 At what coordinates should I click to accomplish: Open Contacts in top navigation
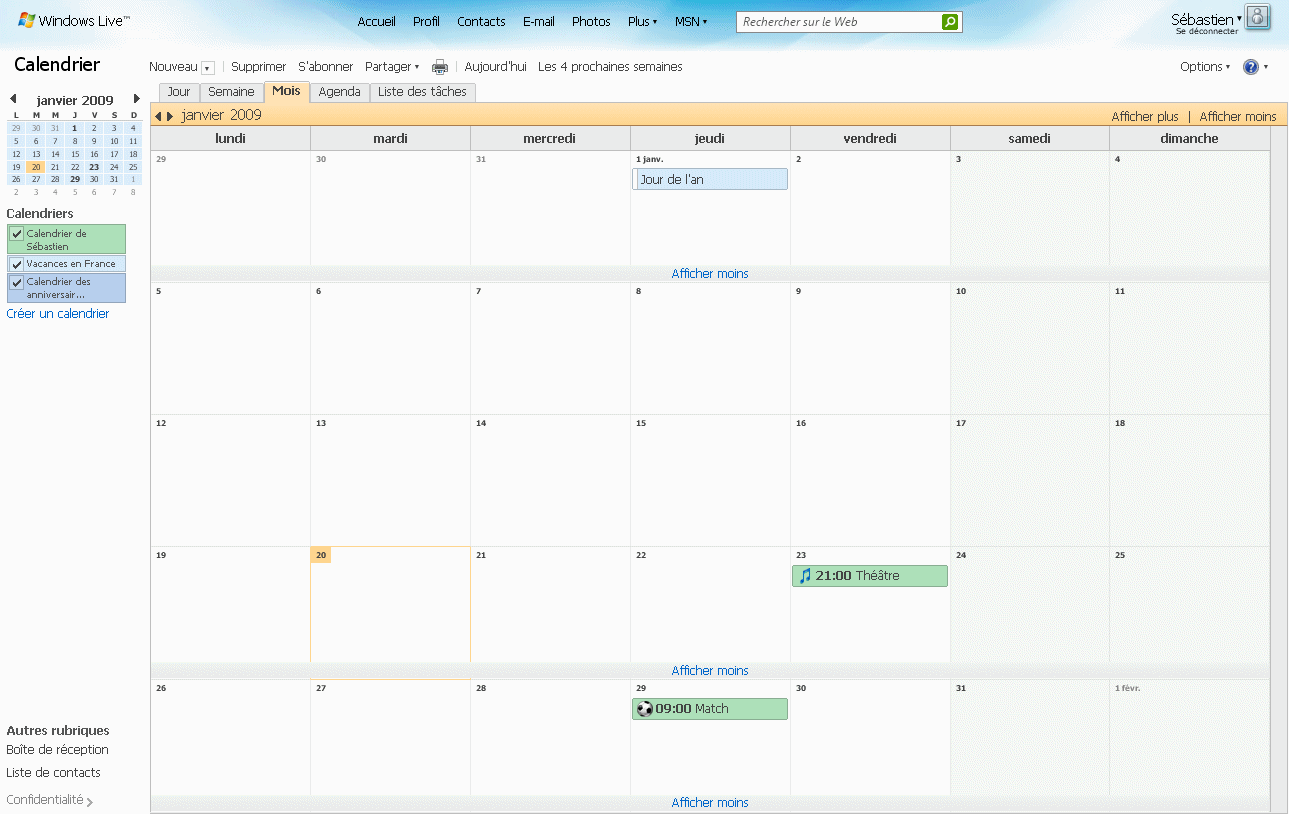pos(481,21)
